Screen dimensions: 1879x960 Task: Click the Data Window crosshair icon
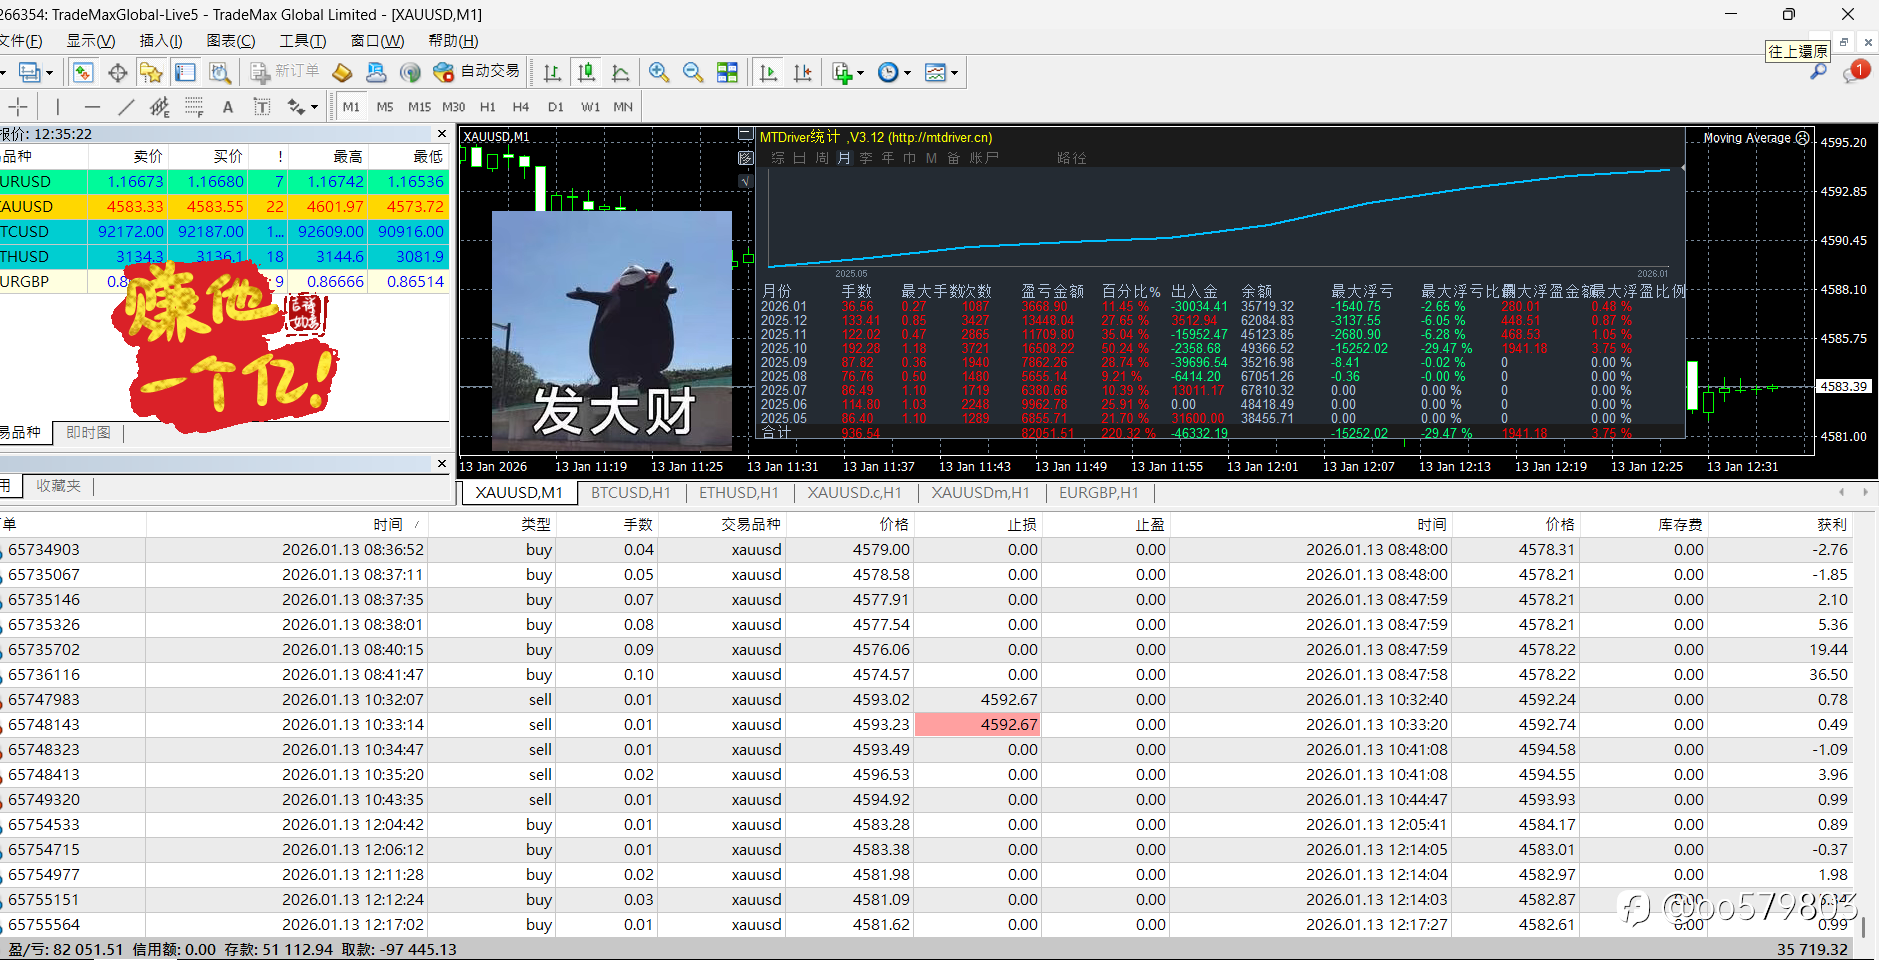click(x=117, y=72)
